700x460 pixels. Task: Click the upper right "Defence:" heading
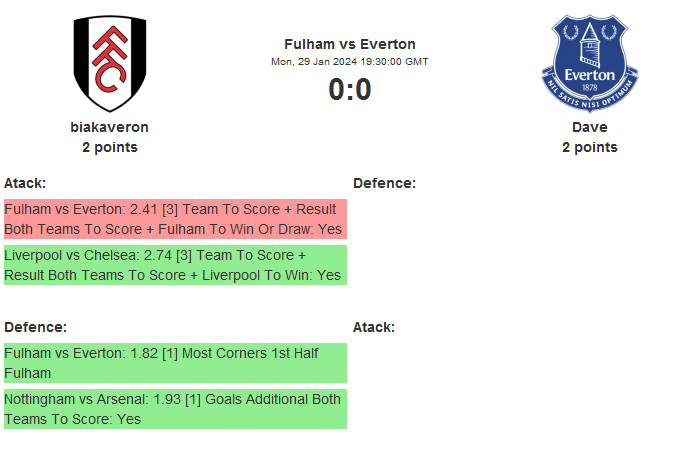(384, 183)
